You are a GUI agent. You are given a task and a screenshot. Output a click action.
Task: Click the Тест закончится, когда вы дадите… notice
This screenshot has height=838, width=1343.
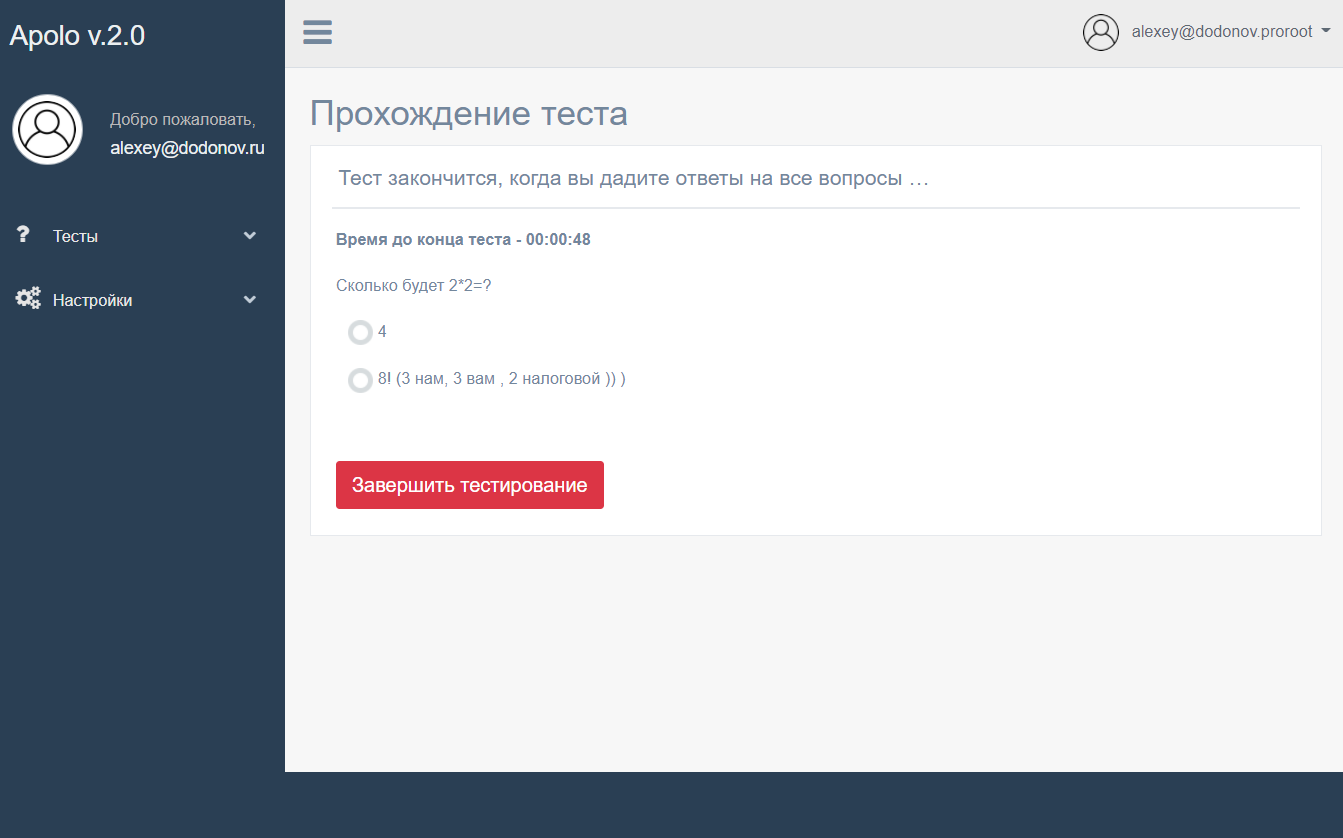tap(634, 178)
